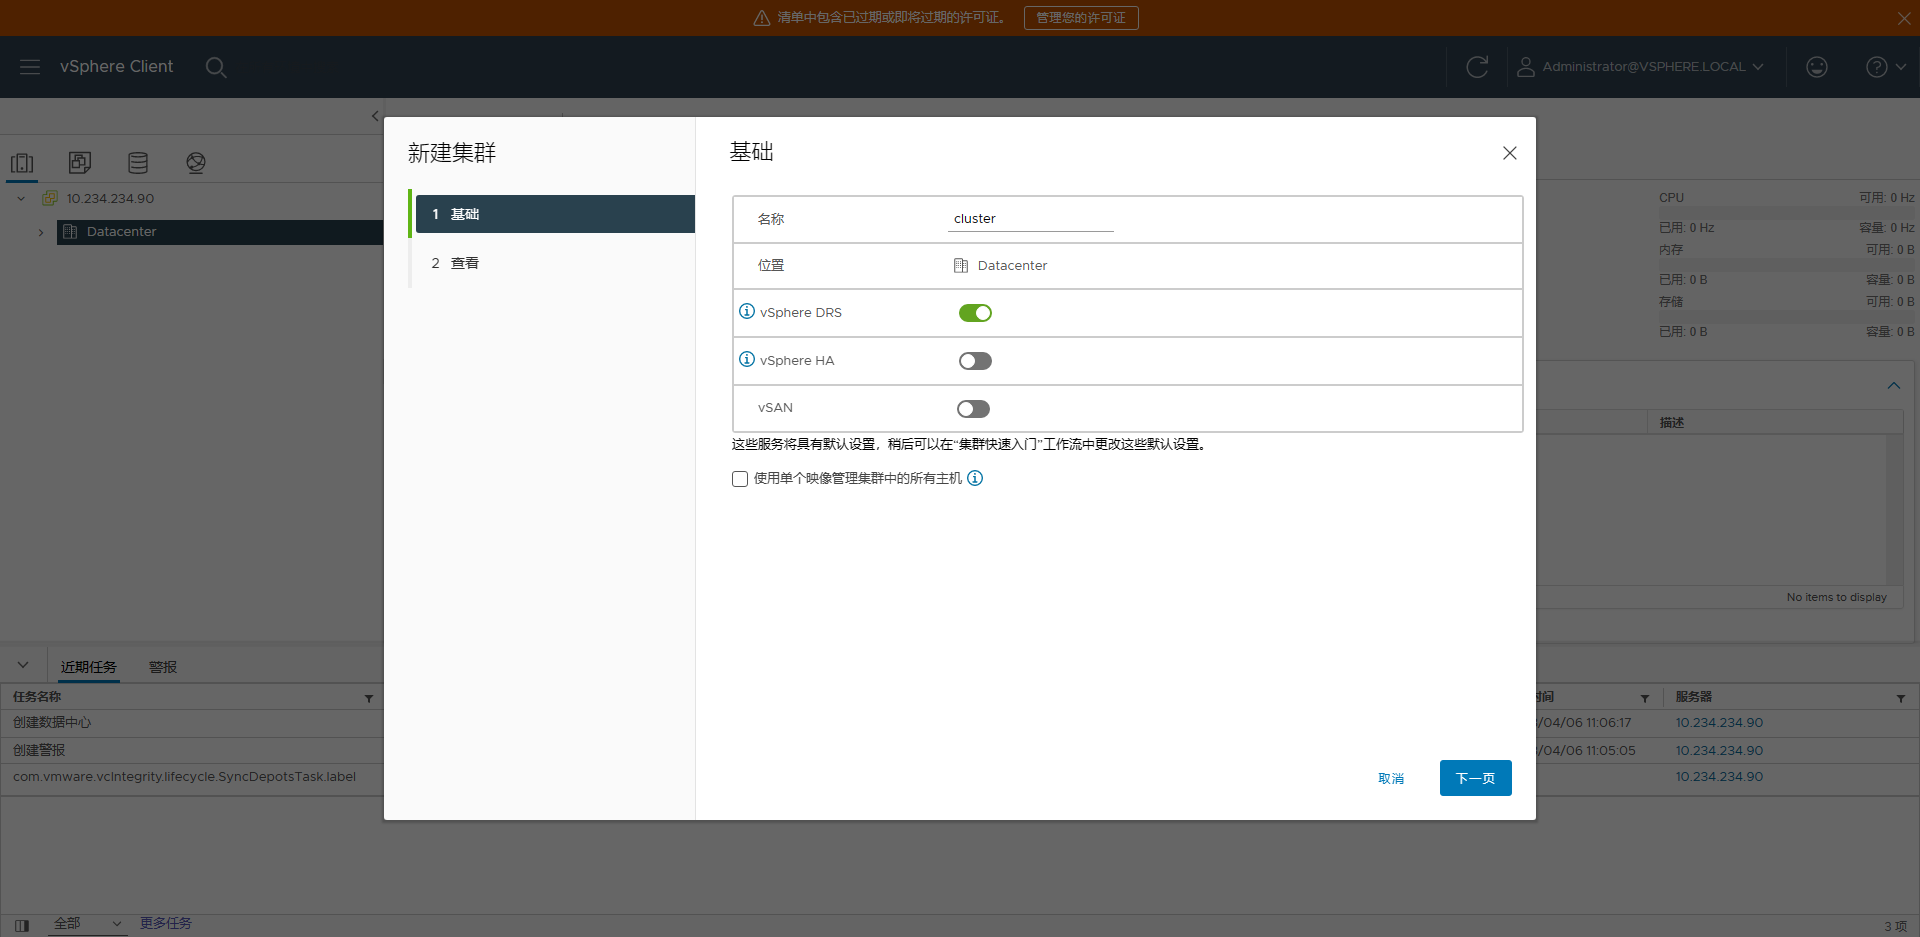Open the smiley feedback icon

click(x=1817, y=67)
